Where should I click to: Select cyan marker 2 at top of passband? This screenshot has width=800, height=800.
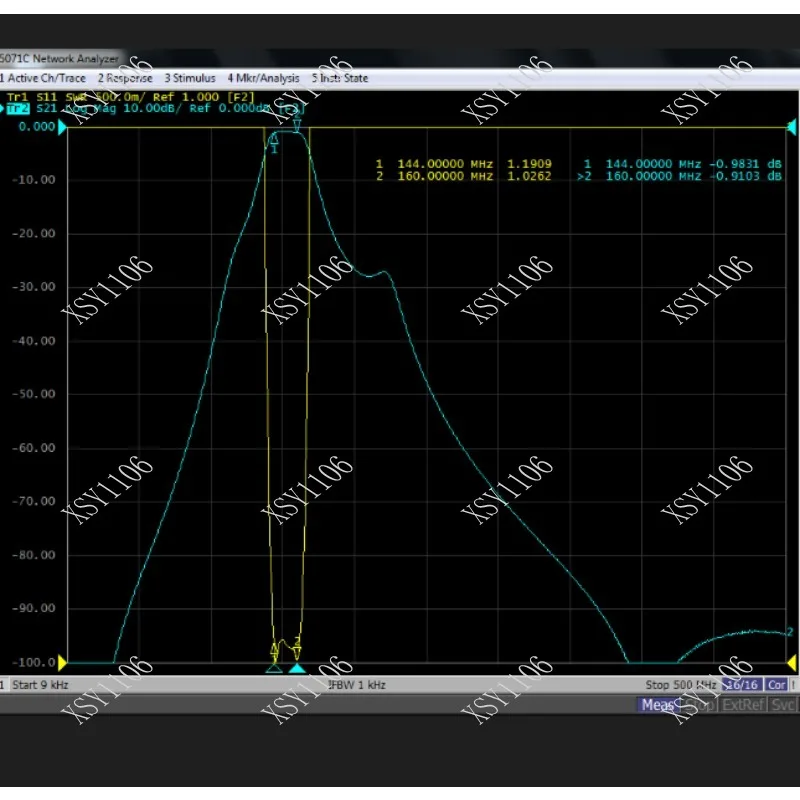(297, 123)
